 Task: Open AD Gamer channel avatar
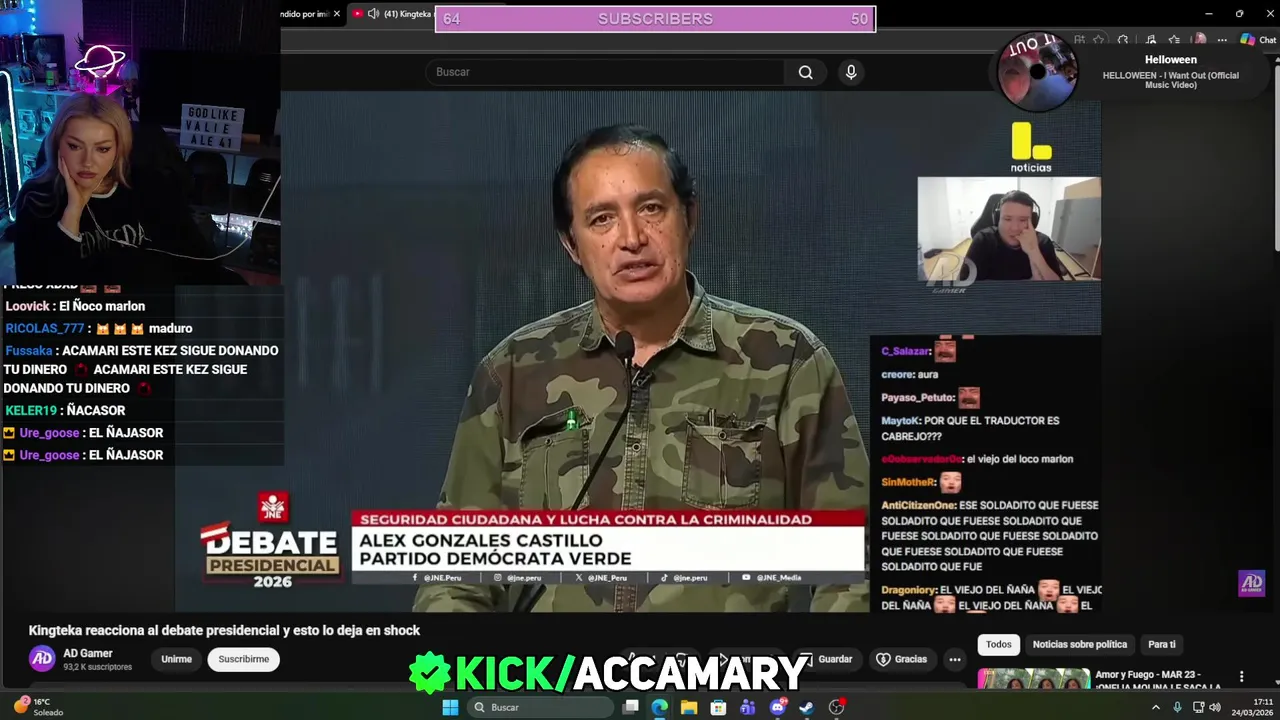pyautogui.click(x=42, y=658)
